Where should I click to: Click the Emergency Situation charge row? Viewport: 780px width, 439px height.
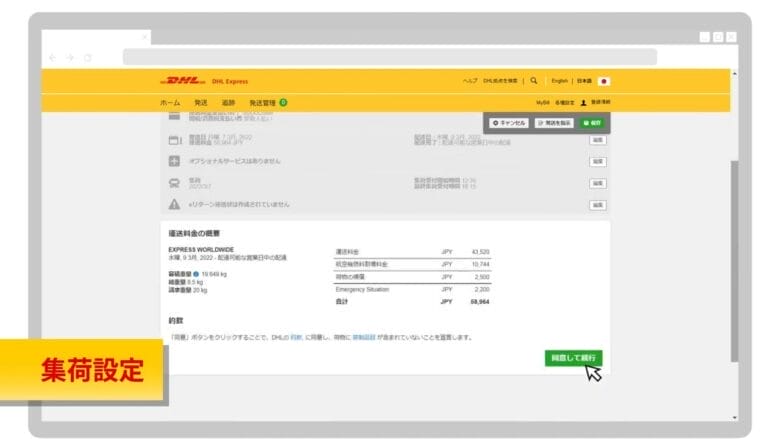click(x=412, y=289)
